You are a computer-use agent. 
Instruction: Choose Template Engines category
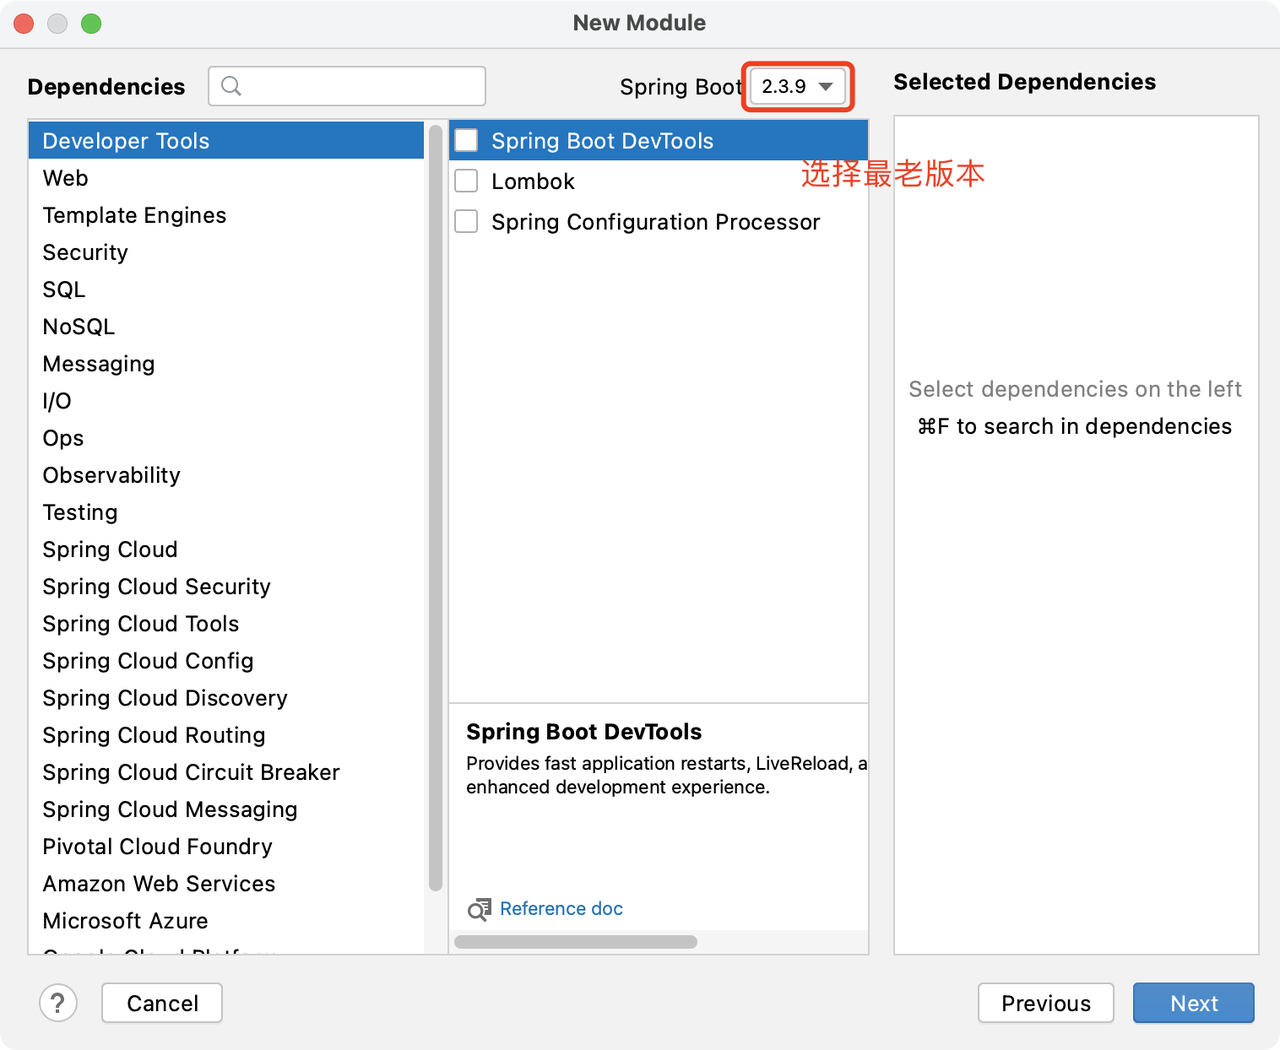click(226, 215)
